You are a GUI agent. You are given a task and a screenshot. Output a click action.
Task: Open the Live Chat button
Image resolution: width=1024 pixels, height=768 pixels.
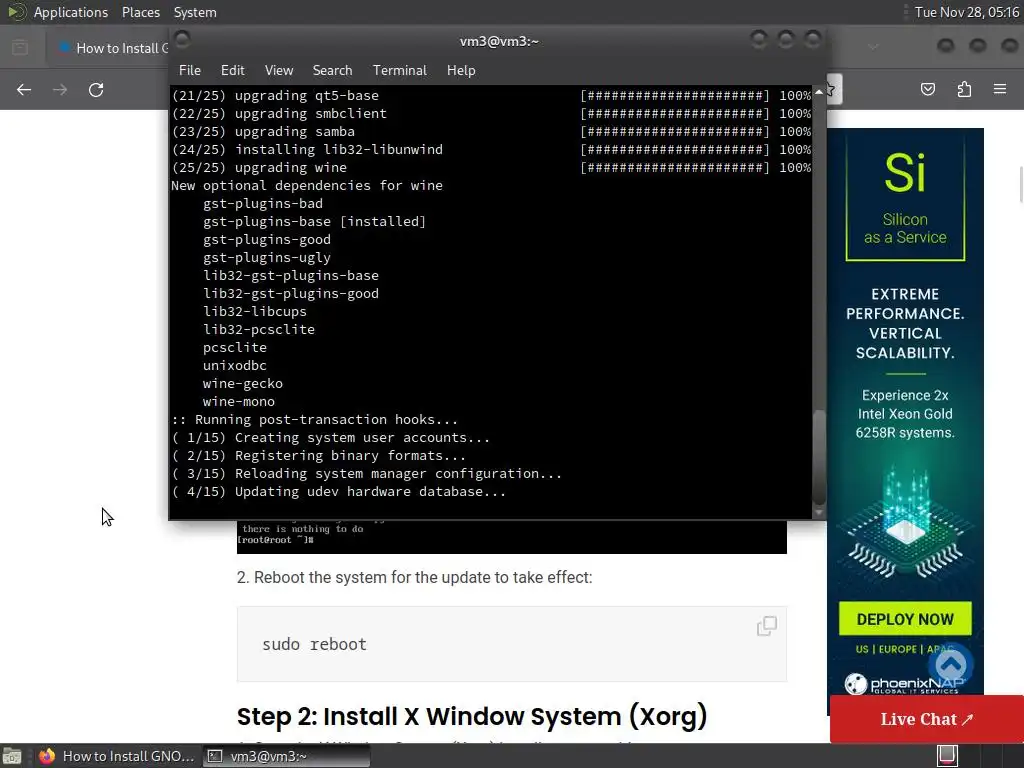[927, 719]
